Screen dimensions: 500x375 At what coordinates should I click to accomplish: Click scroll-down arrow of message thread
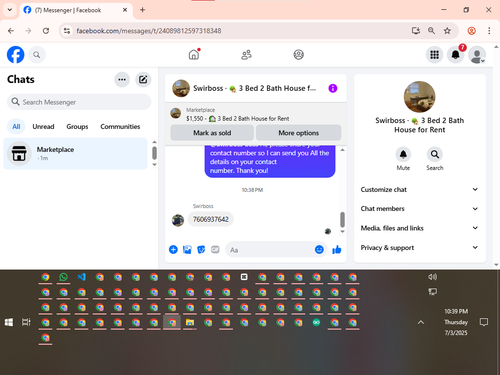coord(342,231)
